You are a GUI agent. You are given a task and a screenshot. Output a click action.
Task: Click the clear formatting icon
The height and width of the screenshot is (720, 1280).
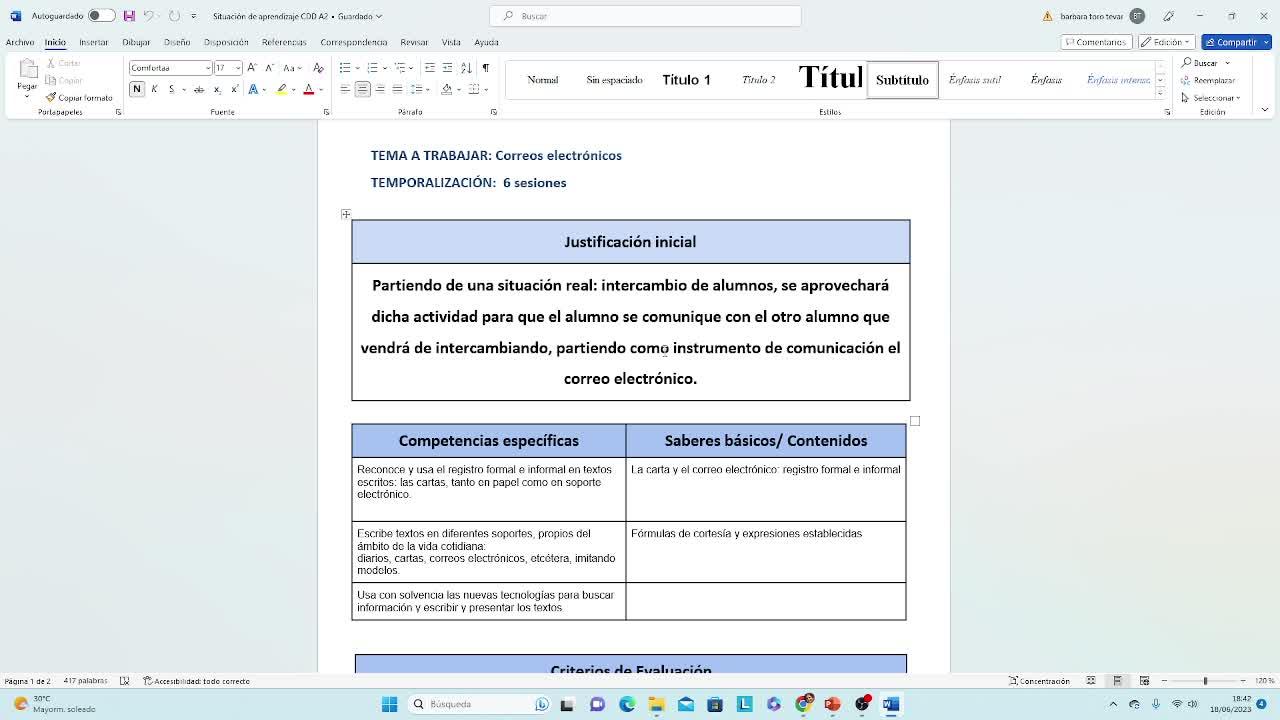click(318, 68)
